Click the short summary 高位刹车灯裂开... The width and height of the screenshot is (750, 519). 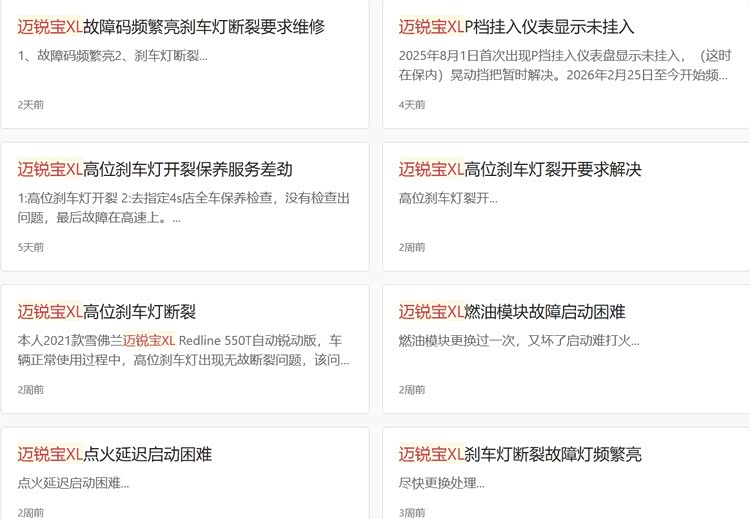point(447,198)
